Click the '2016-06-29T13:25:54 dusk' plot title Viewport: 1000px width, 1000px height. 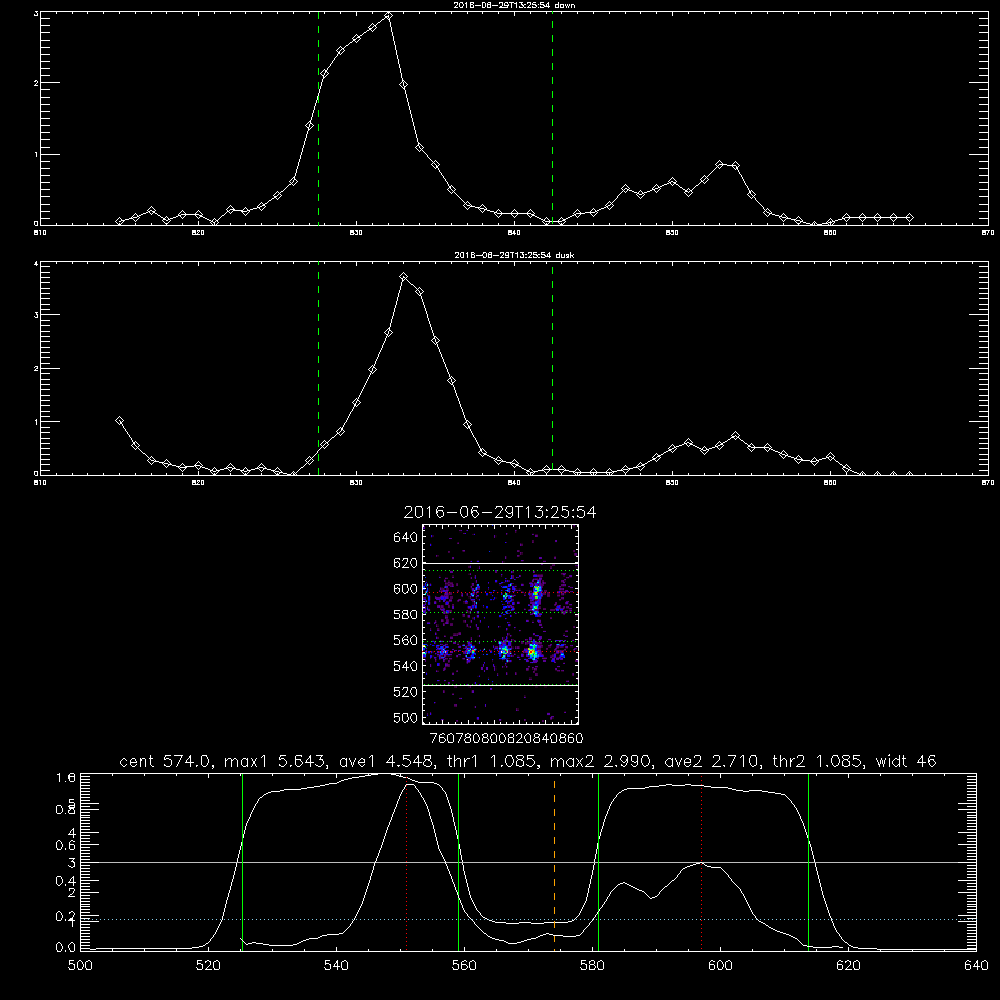point(514,255)
